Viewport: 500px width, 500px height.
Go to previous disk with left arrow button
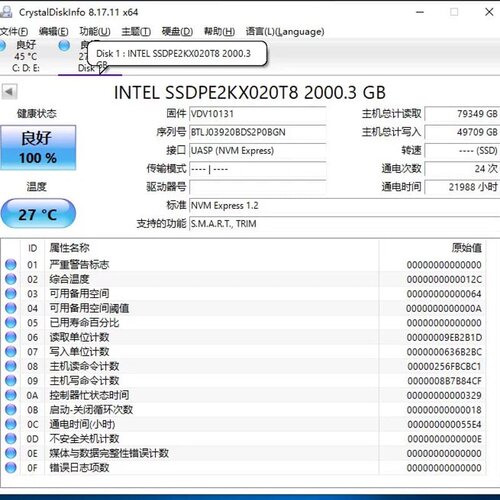[9, 91]
